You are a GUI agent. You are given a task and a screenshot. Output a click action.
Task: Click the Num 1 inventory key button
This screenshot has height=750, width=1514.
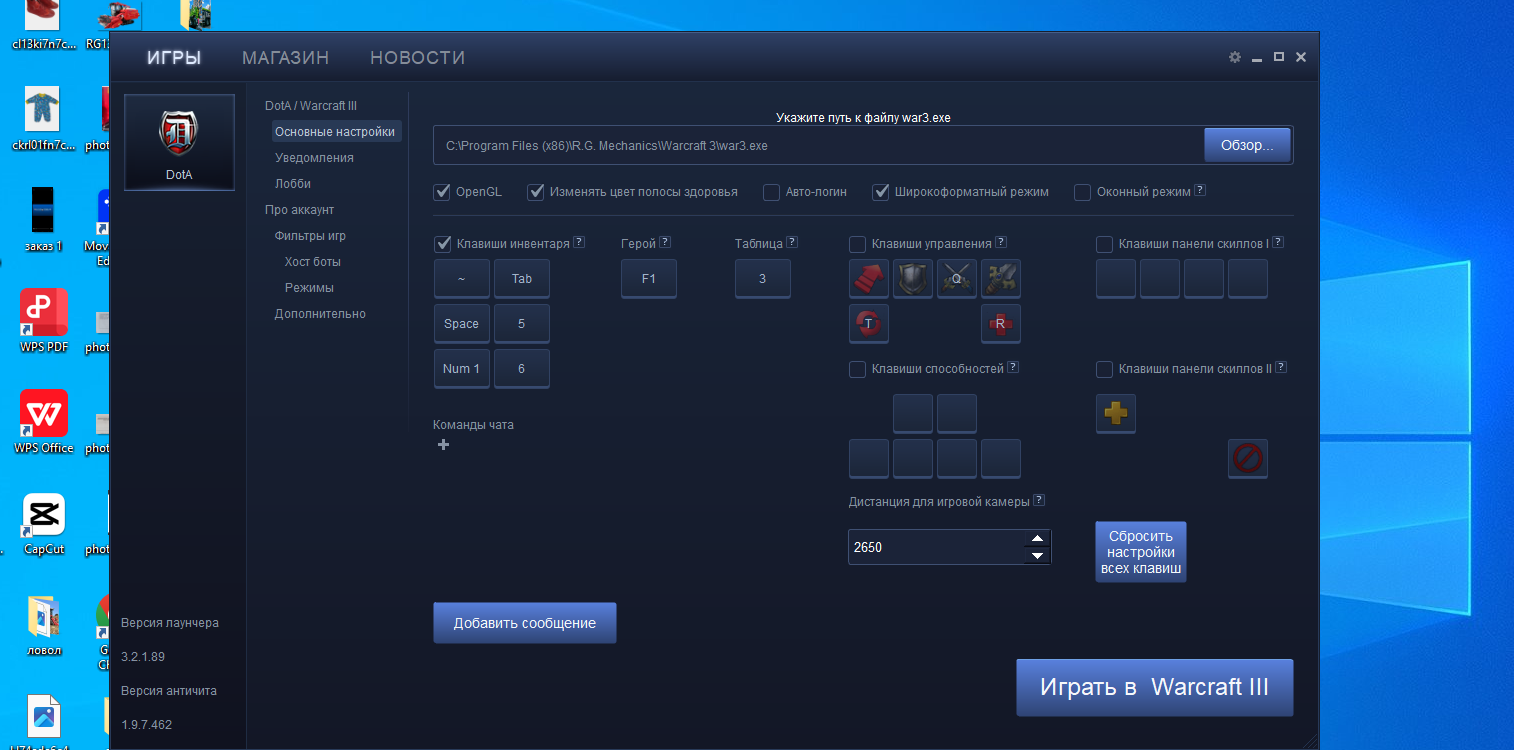[x=462, y=369]
